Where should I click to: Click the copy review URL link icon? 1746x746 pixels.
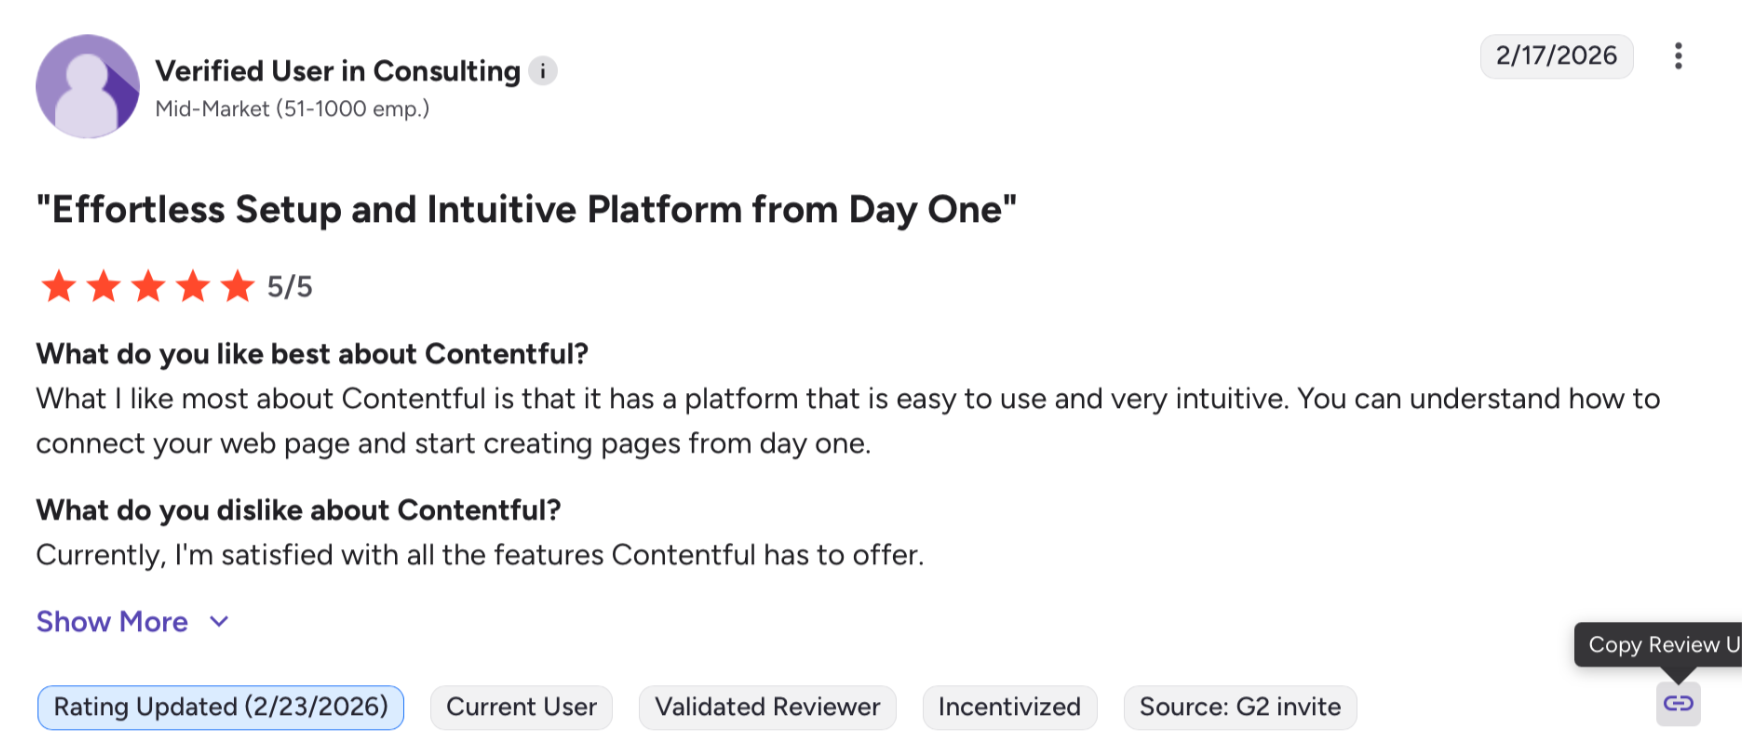[1677, 703]
